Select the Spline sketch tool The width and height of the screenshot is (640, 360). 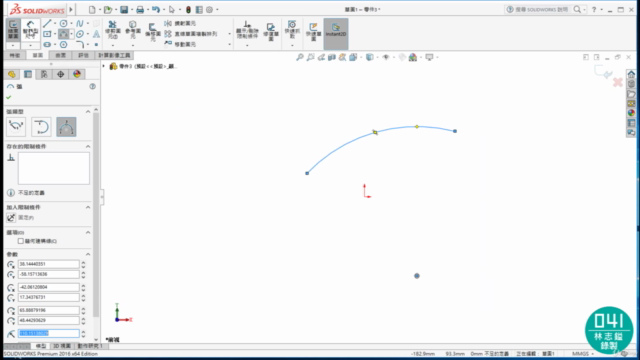(x=80, y=23)
